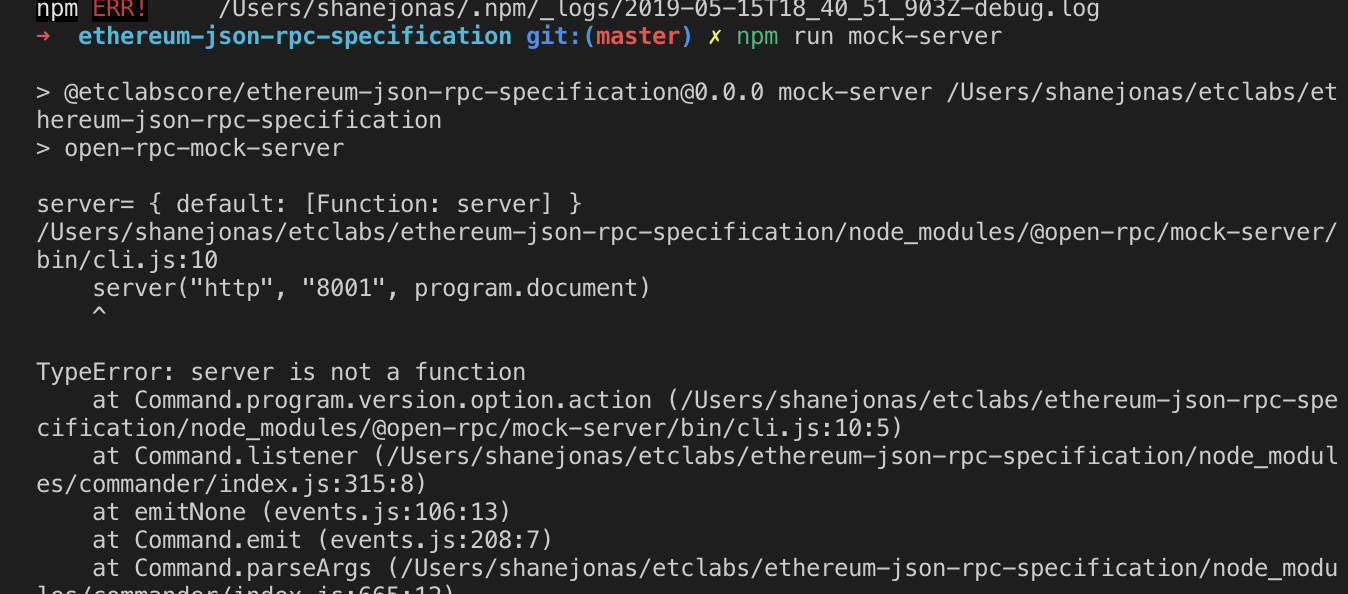The image size is (1348, 594).
Task: Select the TypeError message text
Action: tap(280, 371)
